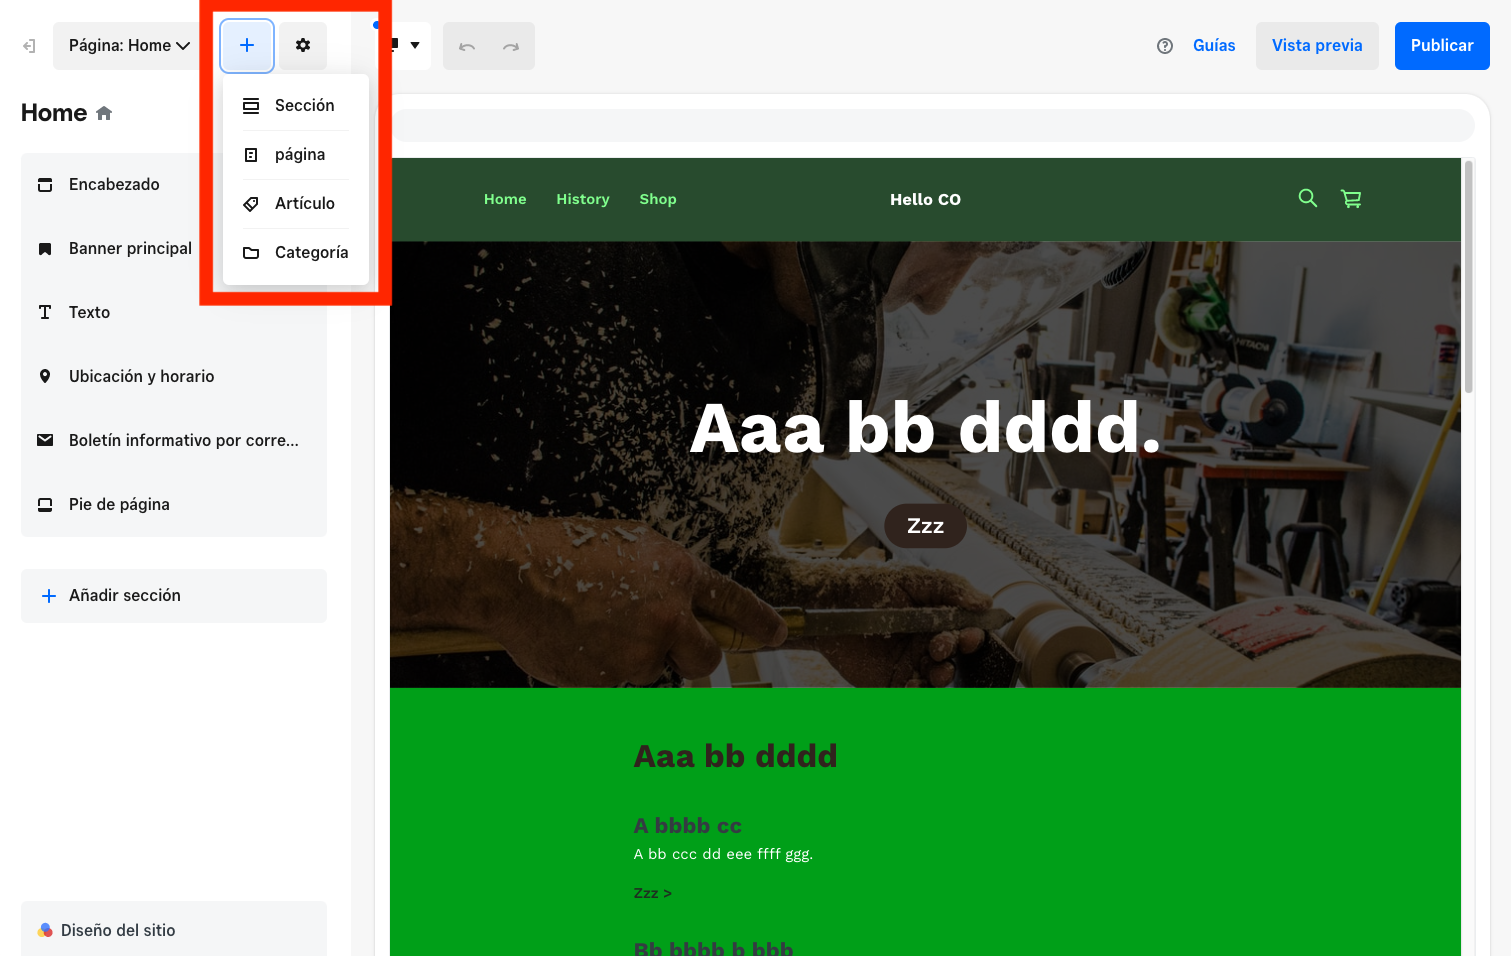Click the Publicar button
1511x956 pixels.
click(x=1442, y=46)
